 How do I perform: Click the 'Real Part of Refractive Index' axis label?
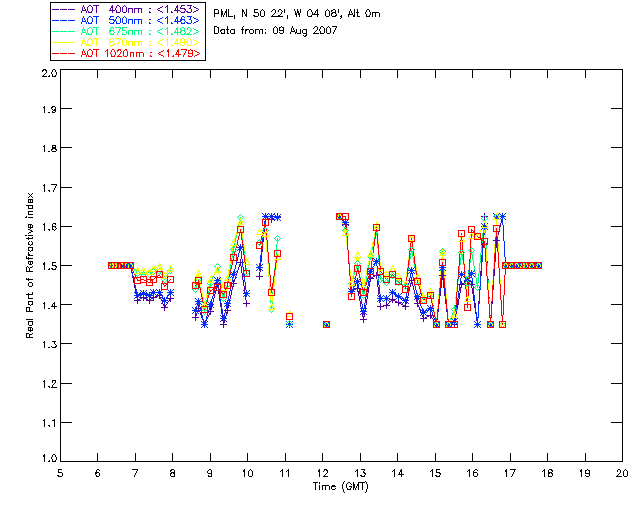(x=30, y=265)
